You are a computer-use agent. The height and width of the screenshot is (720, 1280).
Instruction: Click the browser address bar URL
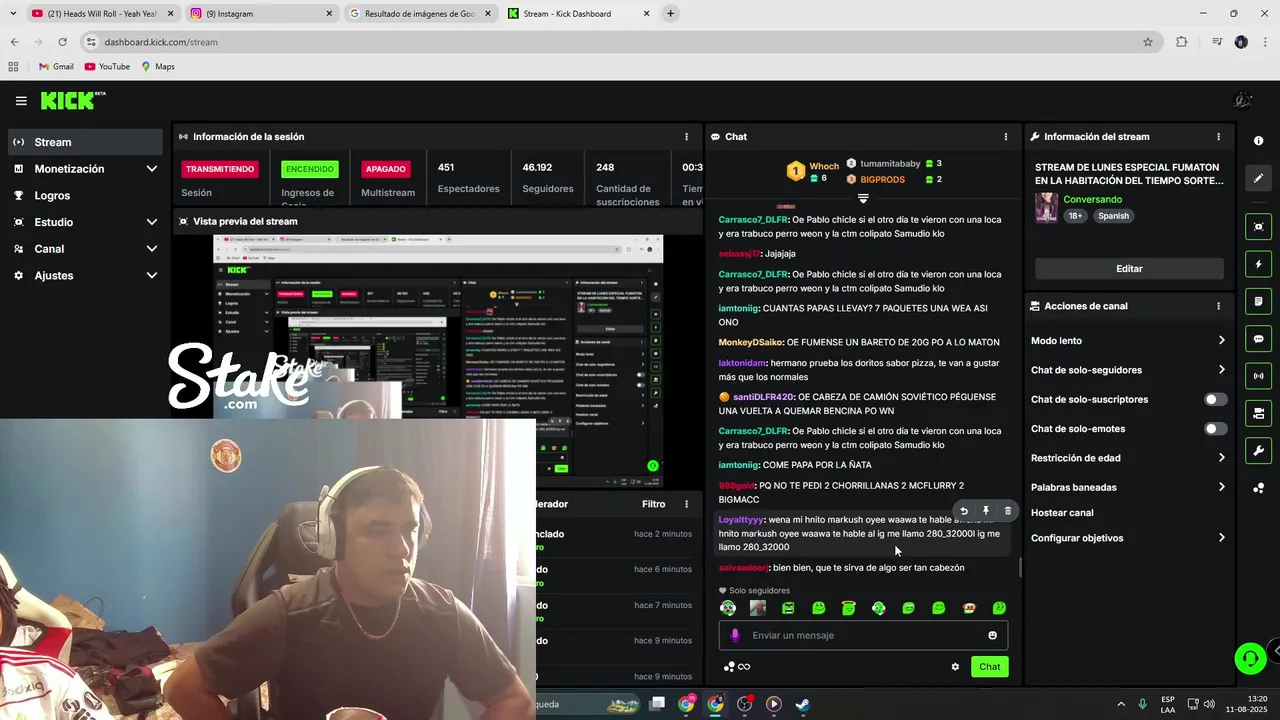coord(161,42)
